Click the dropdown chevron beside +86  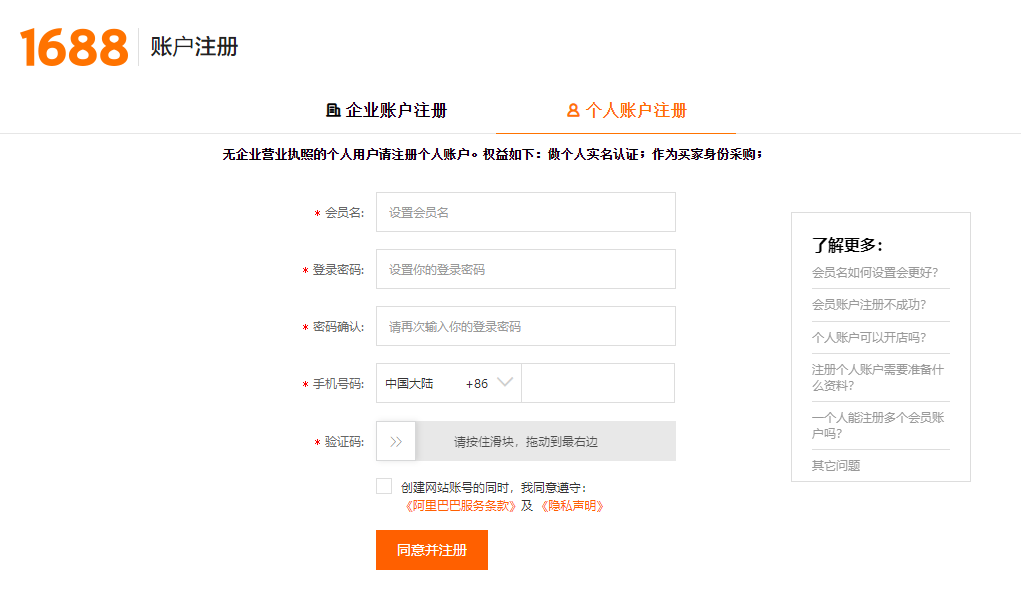point(505,382)
